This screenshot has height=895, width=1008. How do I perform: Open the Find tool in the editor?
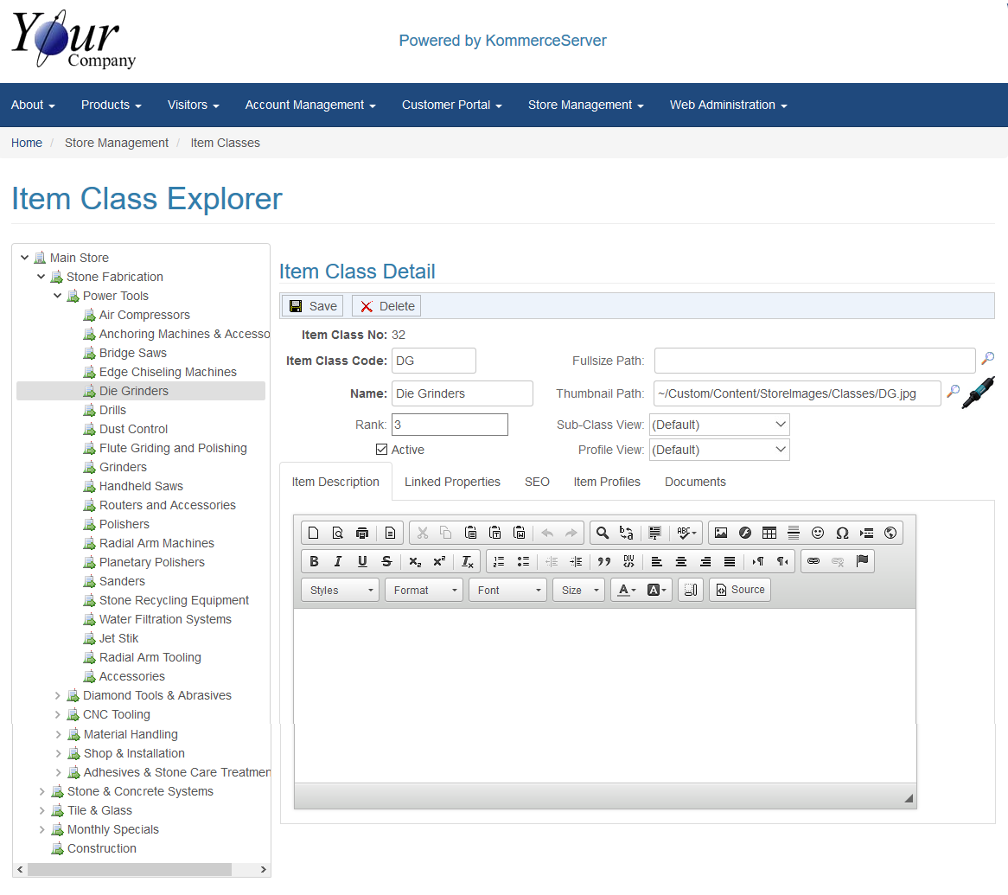(x=602, y=533)
